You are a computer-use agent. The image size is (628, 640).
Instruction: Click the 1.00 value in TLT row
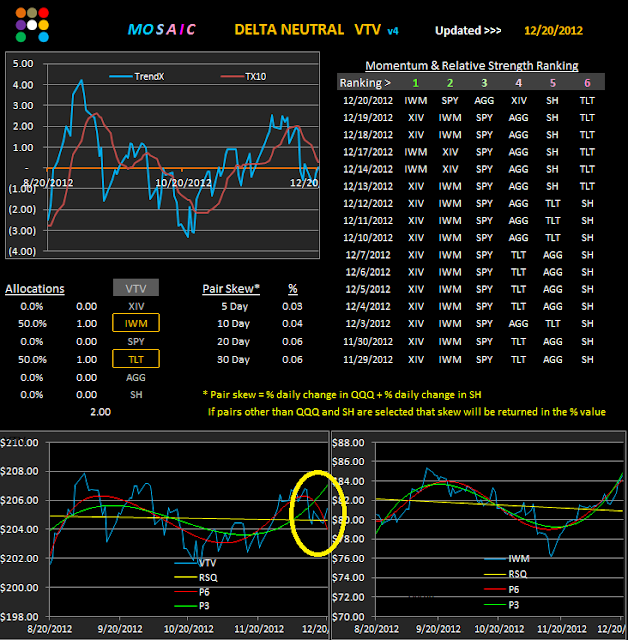pyautogui.click(x=87, y=360)
